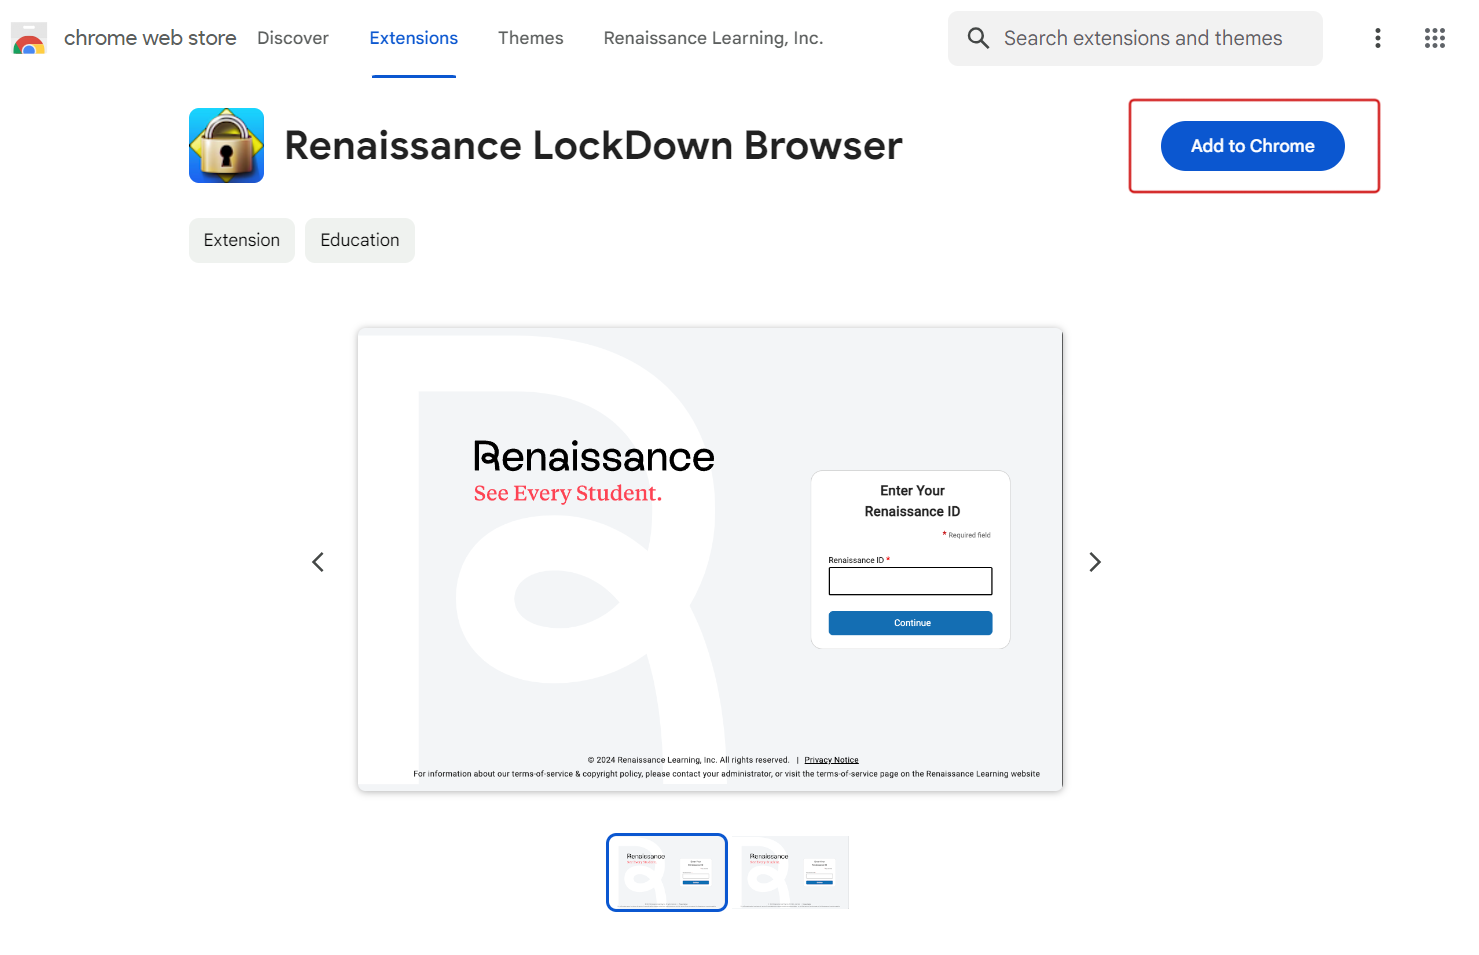Add the extension with Add to Chrome
Image resolution: width=1479 pixels, height=955 pixels.
tap(1253, 146)
